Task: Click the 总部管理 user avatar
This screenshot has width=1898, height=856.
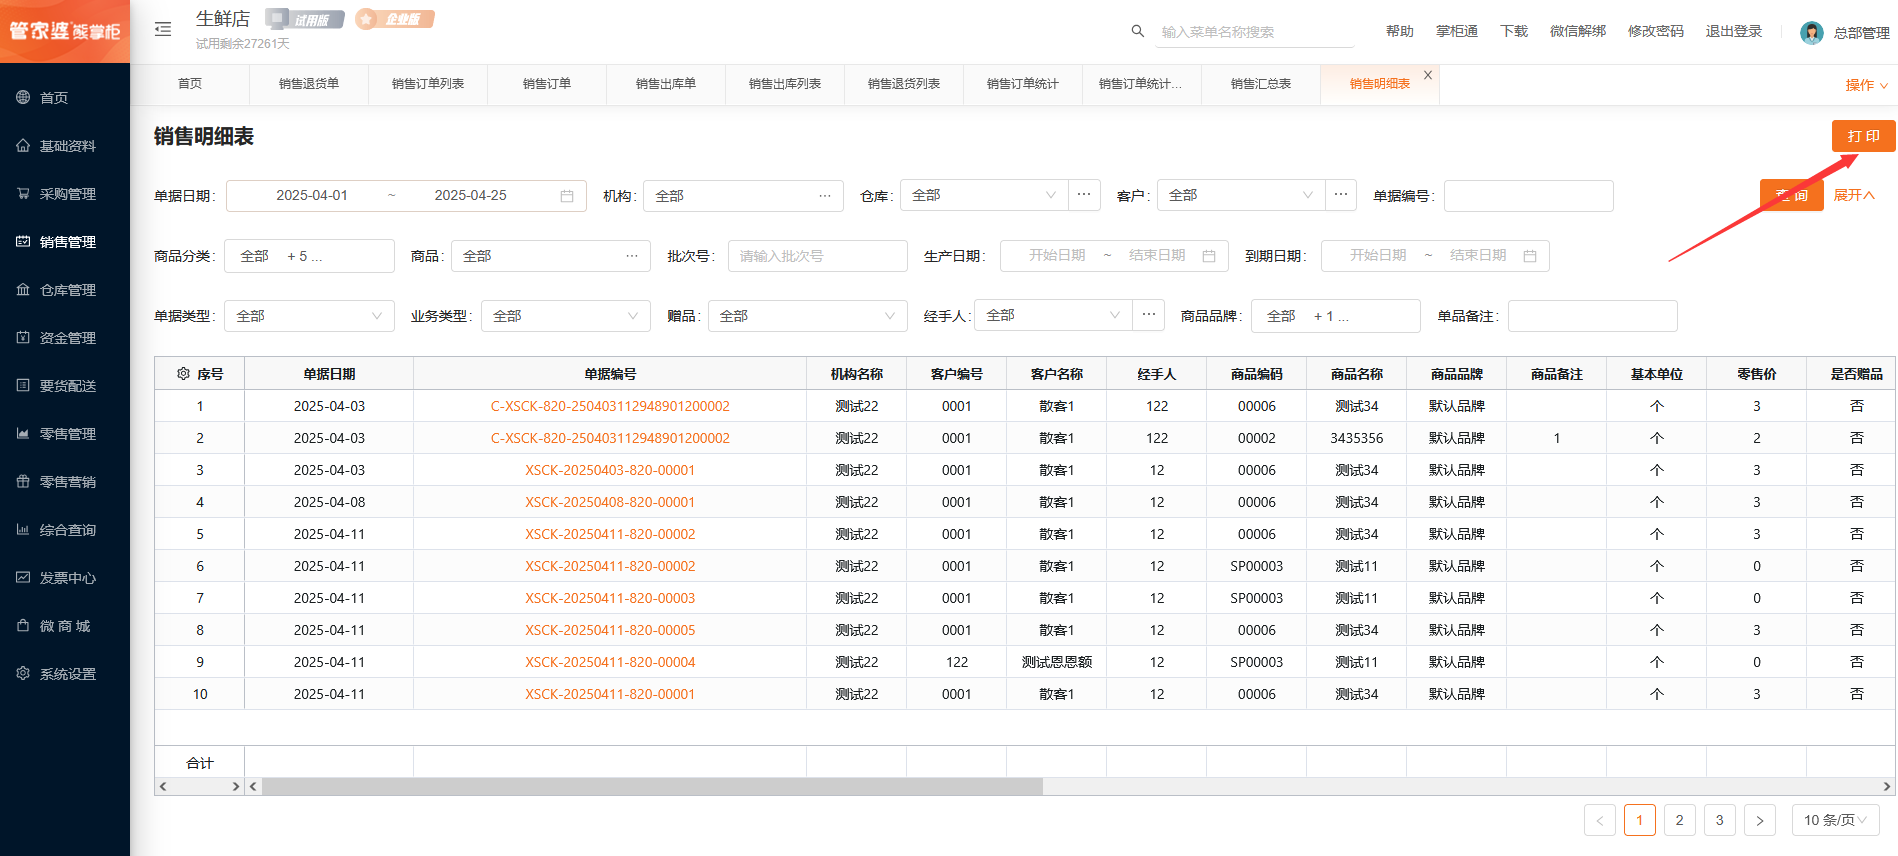Action: point(1811,33)
